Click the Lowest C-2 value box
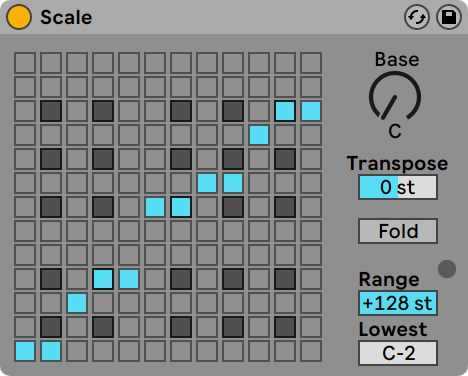The width and height of the screenshot is (468, 376). 398,353
